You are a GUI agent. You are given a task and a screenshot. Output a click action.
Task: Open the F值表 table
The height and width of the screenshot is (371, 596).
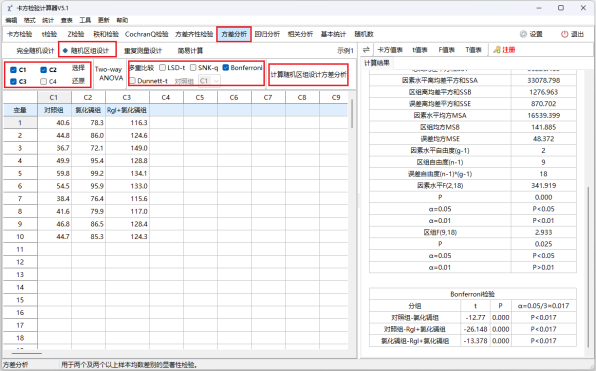pyautogui.click(x=447, y=50)
